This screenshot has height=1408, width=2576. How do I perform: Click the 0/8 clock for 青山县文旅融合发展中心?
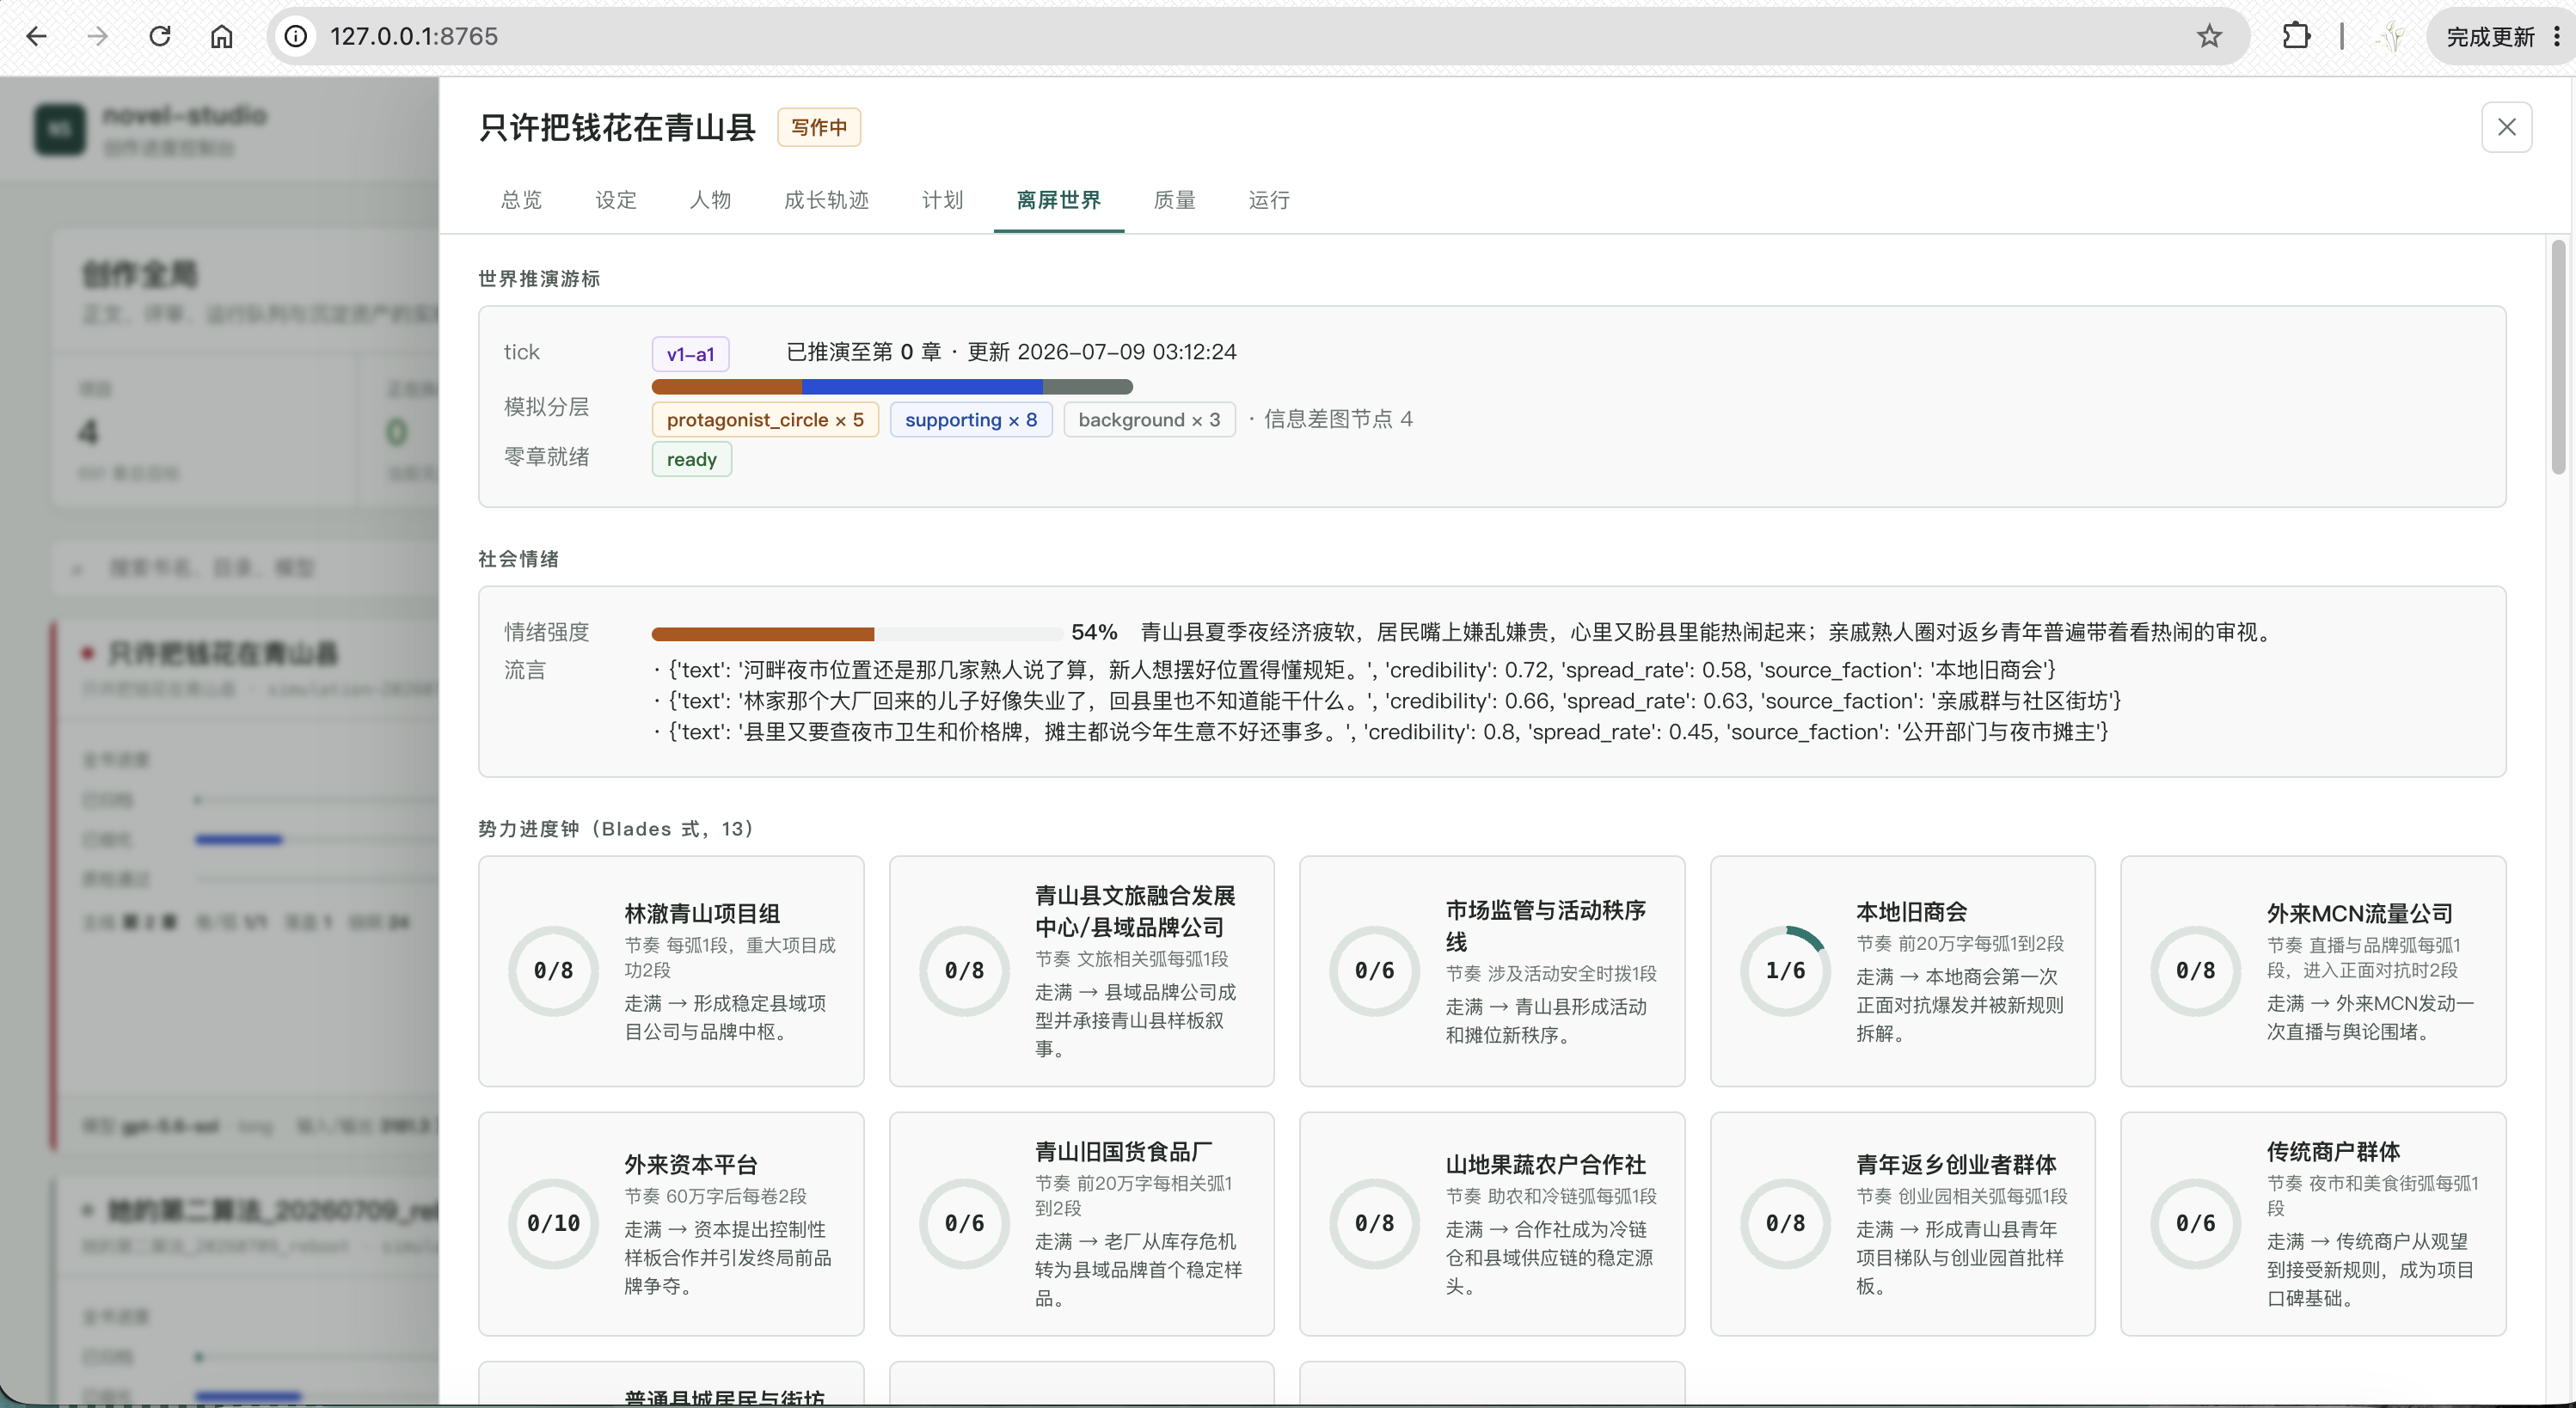tap(964, 970)
